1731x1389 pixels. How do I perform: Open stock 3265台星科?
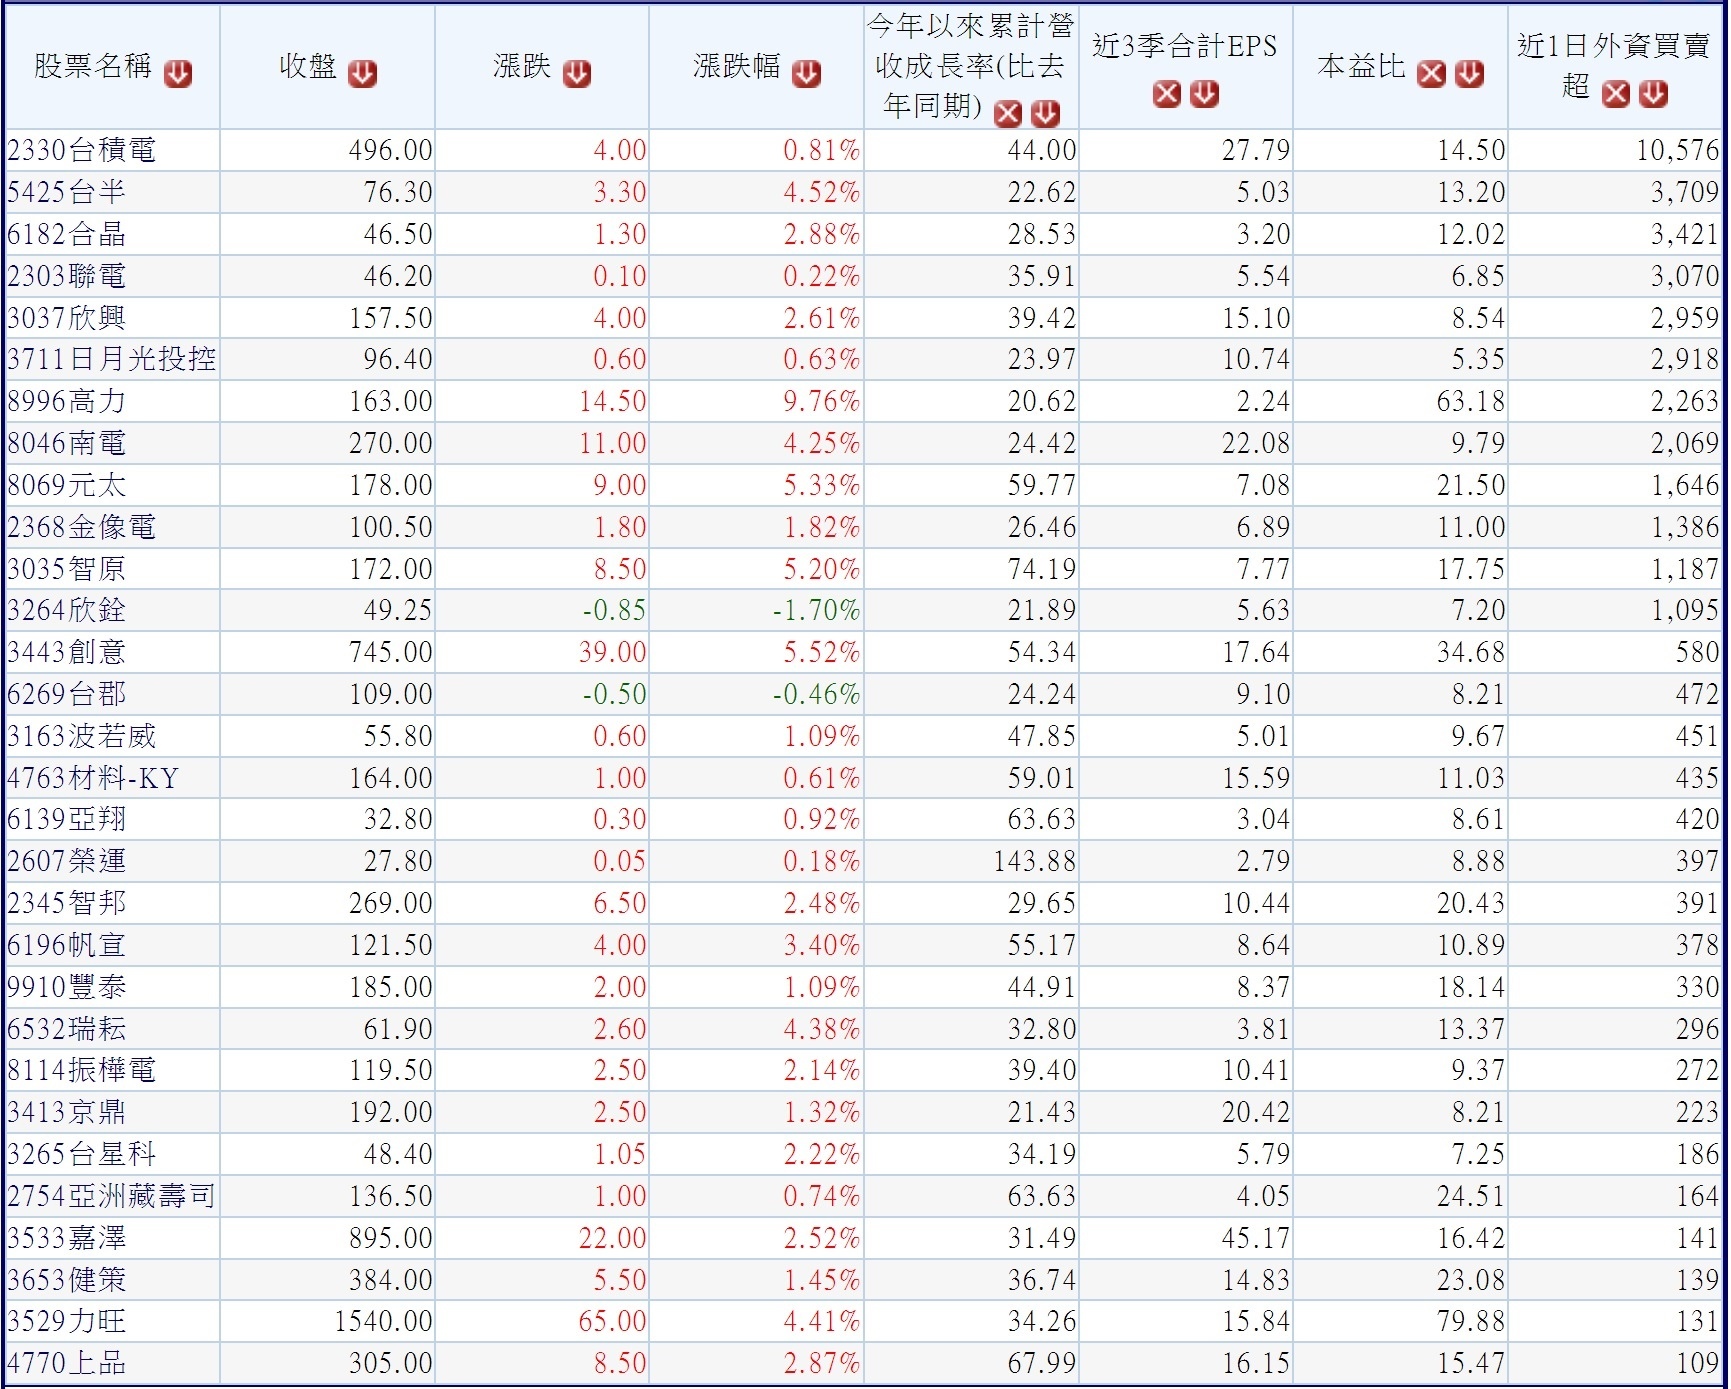click(x=82, y=1154)
